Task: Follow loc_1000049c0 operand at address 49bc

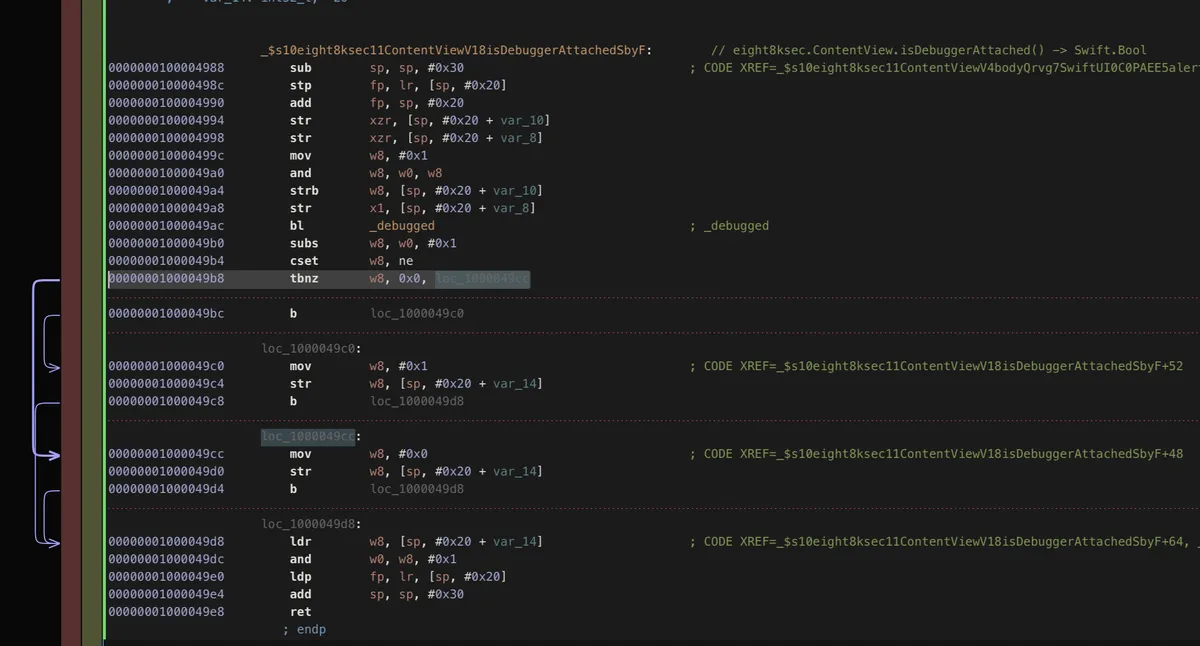Action: [x=417, y=314]
